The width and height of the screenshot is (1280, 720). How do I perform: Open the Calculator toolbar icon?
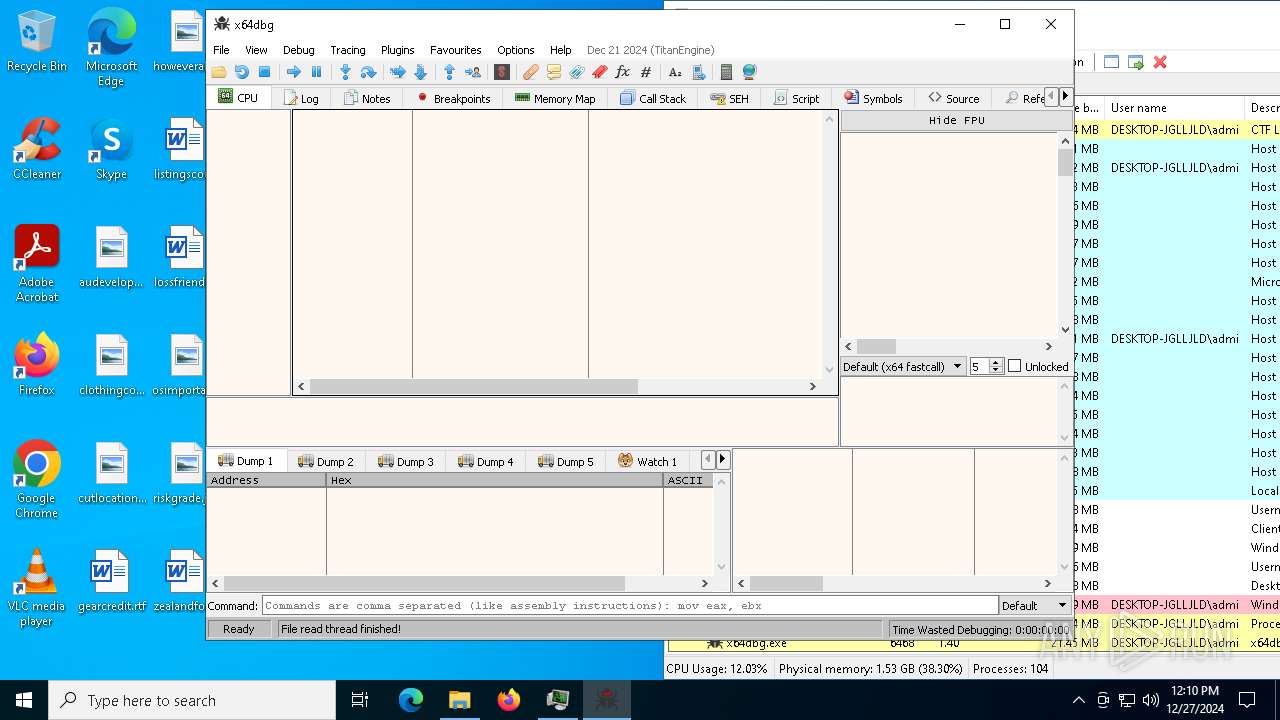coord(726,72)
